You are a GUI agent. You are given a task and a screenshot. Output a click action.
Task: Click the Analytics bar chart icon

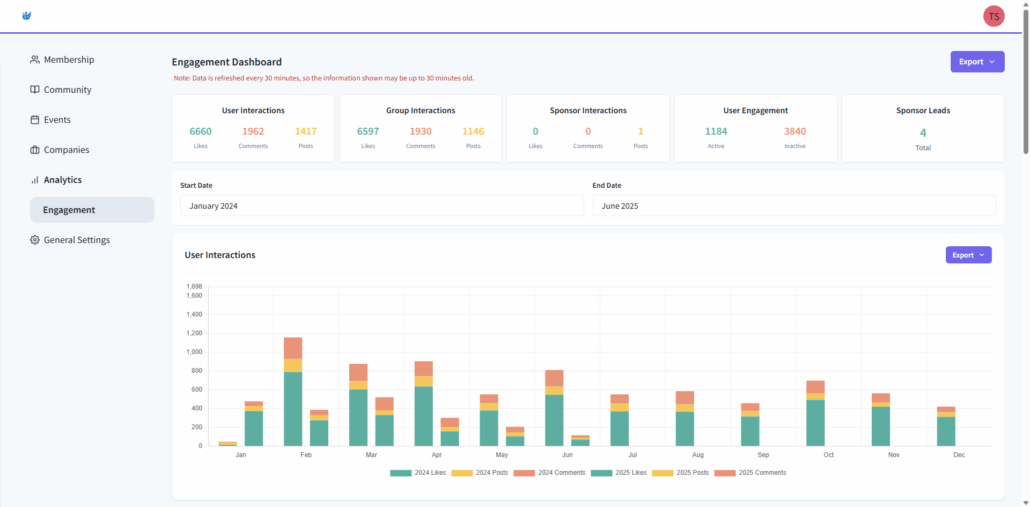point(35,180)
